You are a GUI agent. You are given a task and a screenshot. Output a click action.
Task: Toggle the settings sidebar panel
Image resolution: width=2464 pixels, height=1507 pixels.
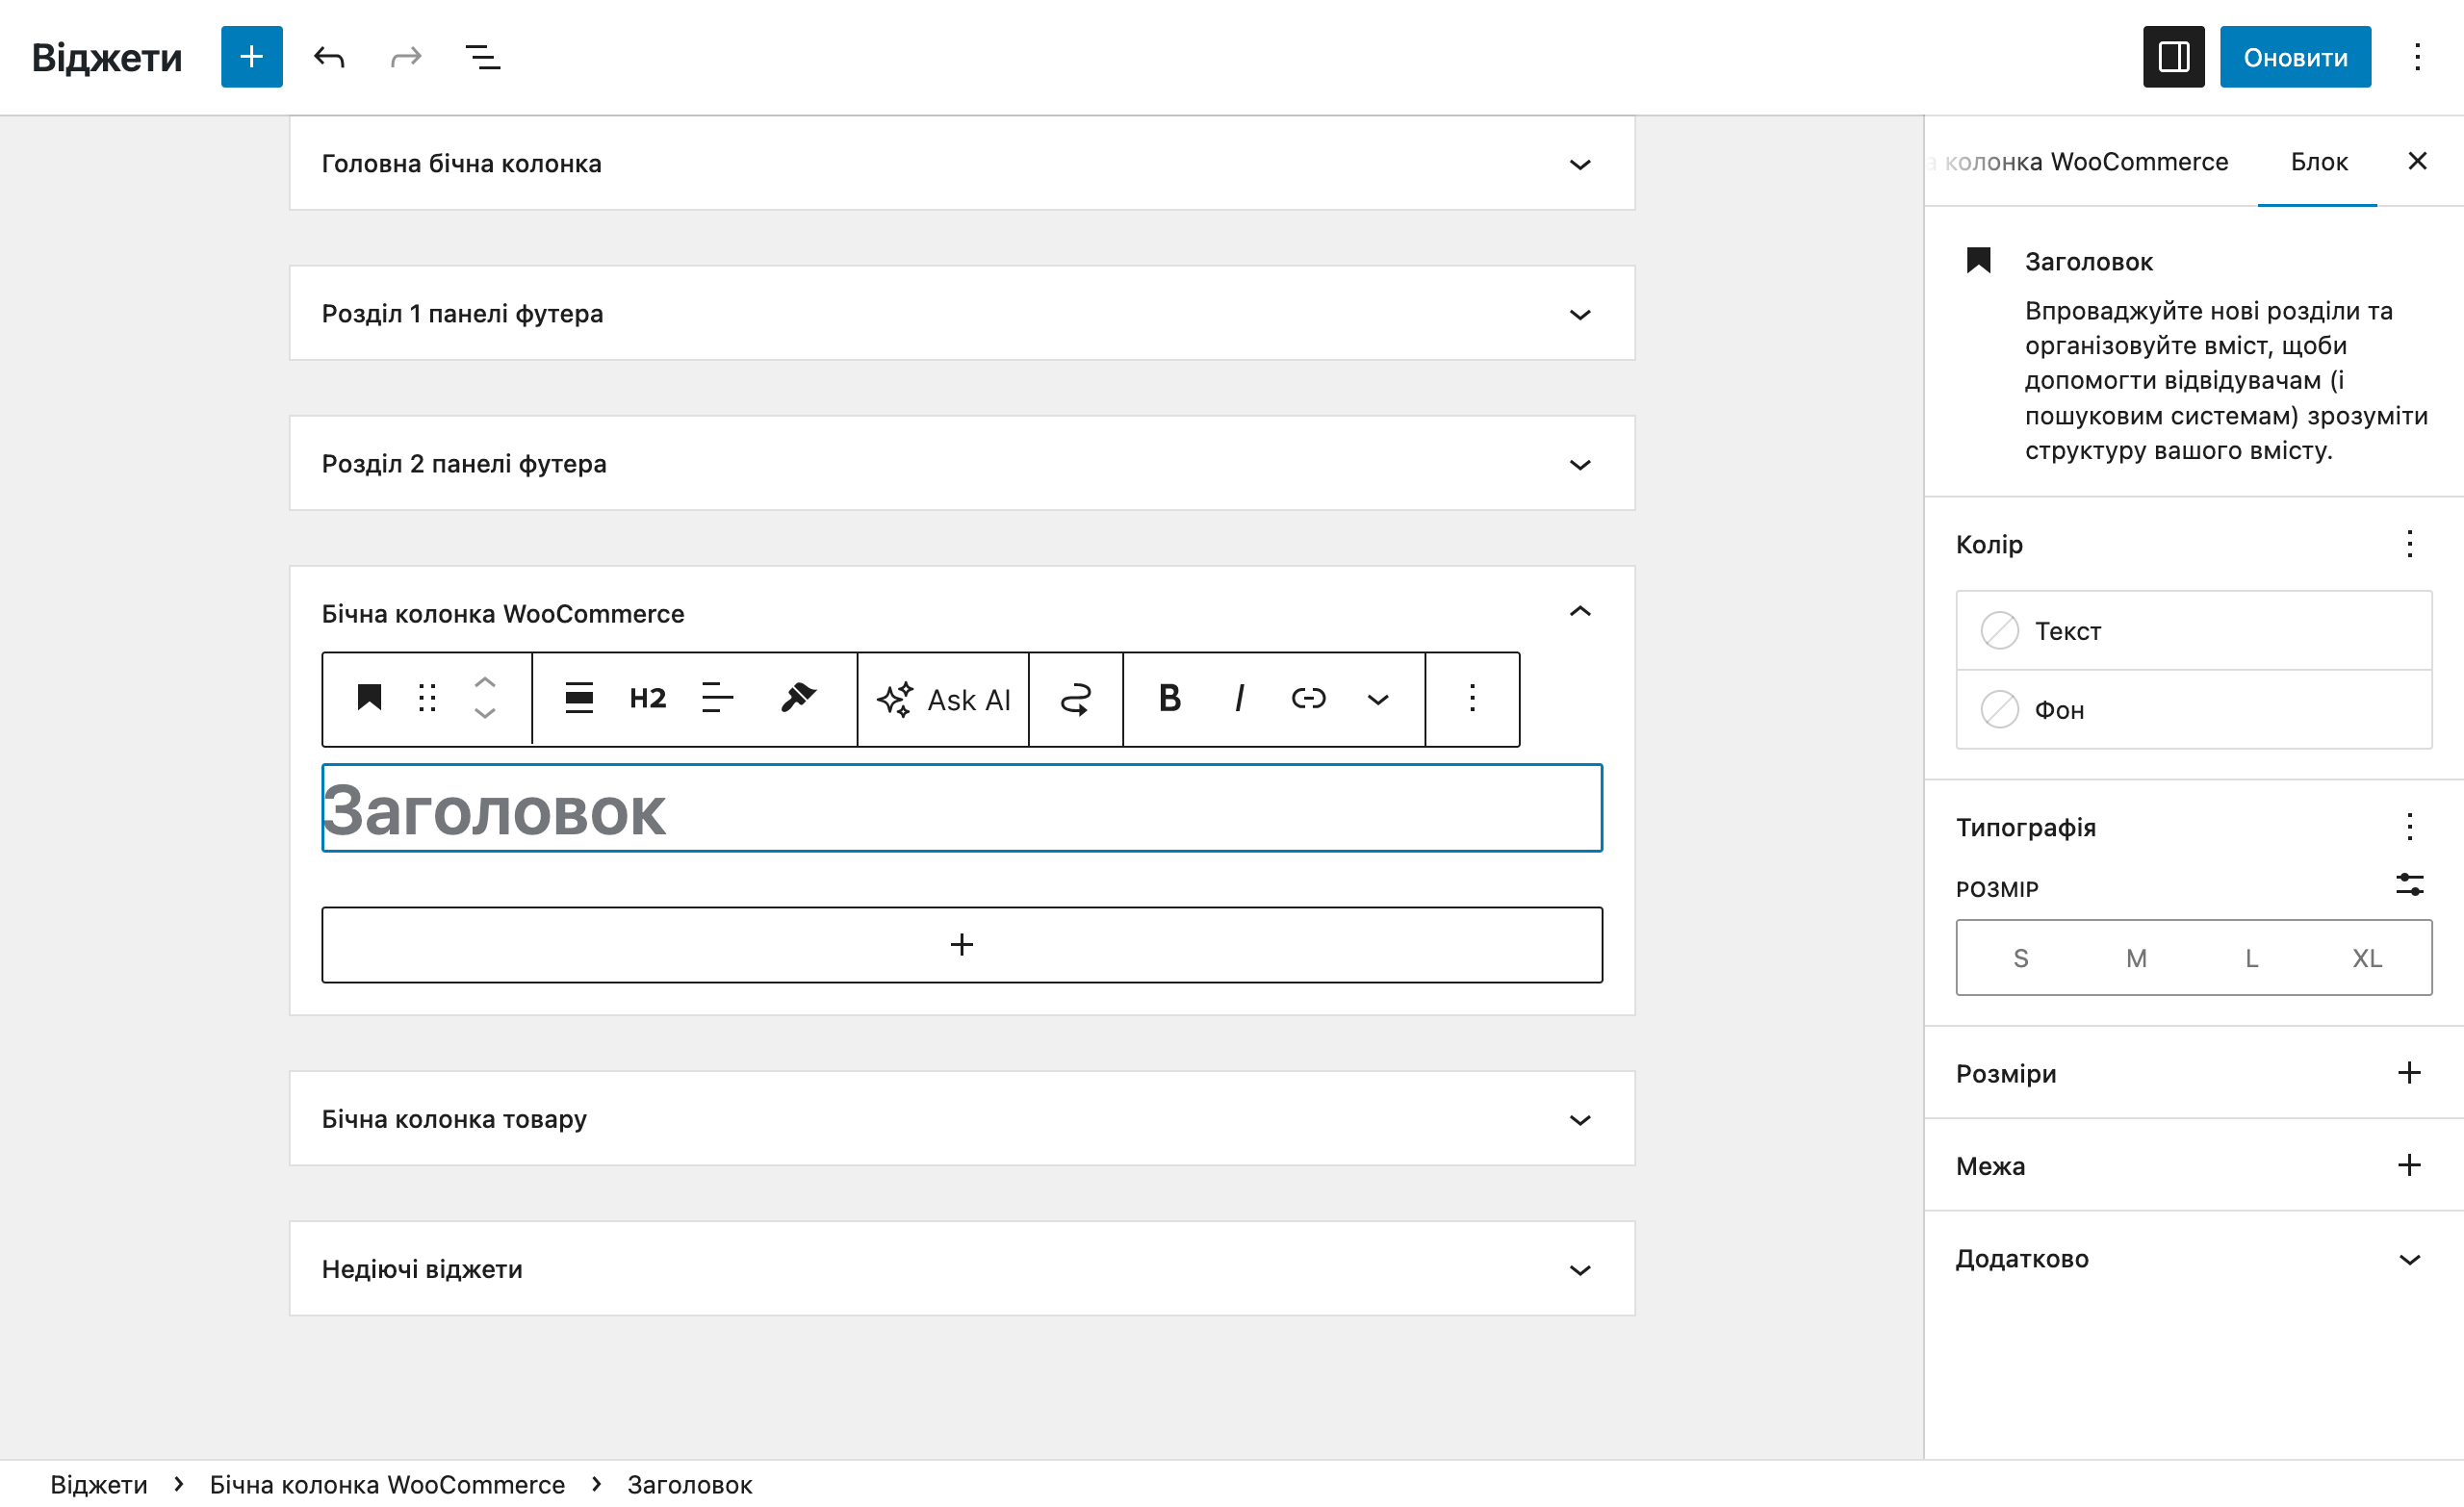pyautogui.click(x=2173, y=57)
